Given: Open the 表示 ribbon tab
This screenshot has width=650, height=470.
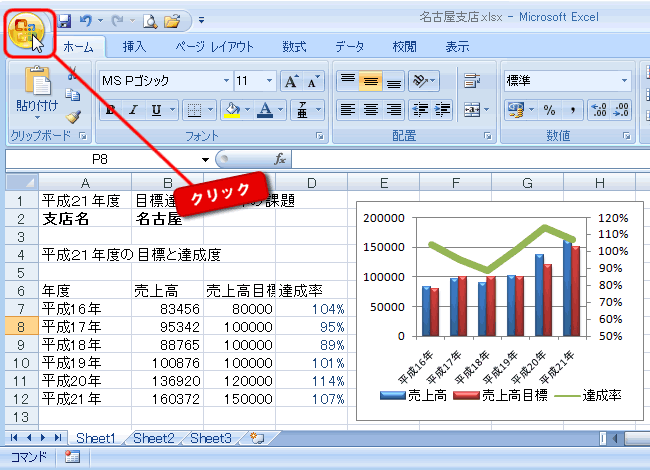Looking at the screenshot, I should point(457,46).
